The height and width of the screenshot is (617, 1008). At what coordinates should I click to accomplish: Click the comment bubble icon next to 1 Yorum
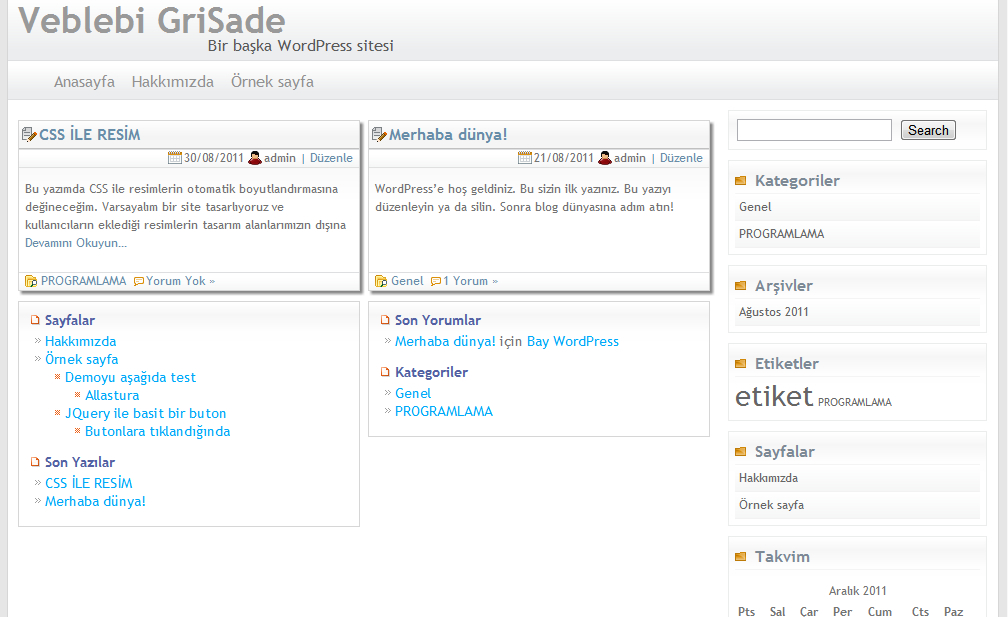pos(436,281)
